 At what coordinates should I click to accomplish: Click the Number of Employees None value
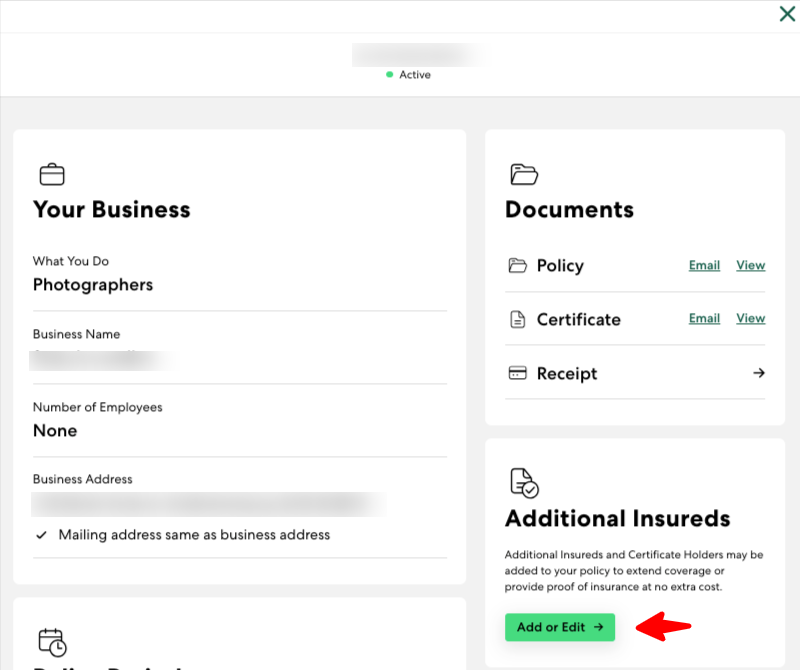(x=55, y=431)
